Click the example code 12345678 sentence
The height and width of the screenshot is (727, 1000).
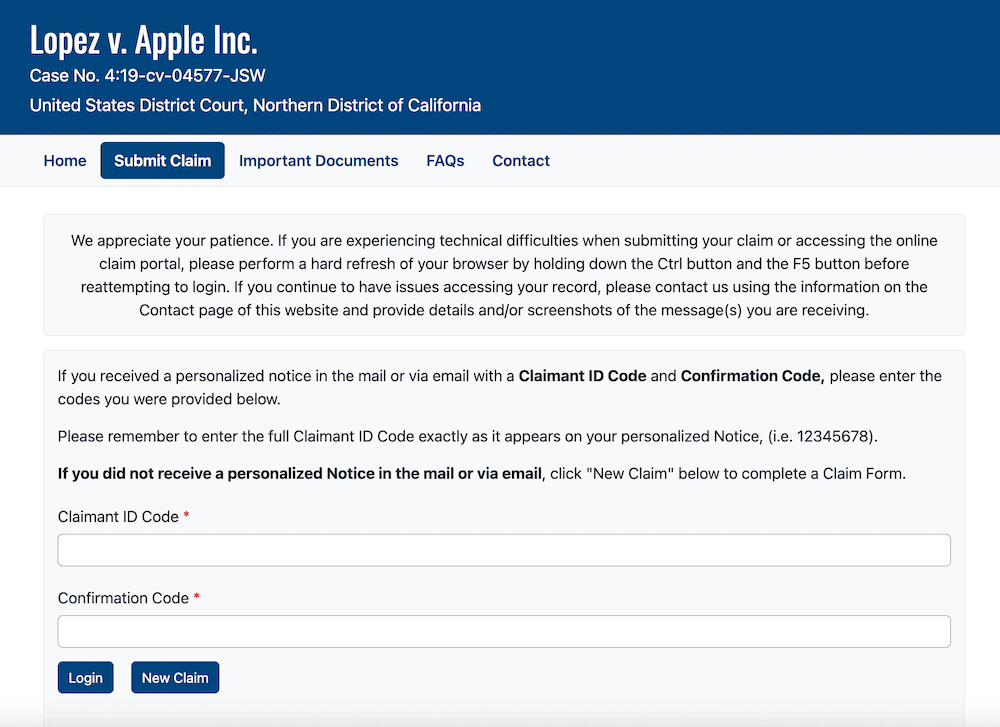[x=467, y=436]
